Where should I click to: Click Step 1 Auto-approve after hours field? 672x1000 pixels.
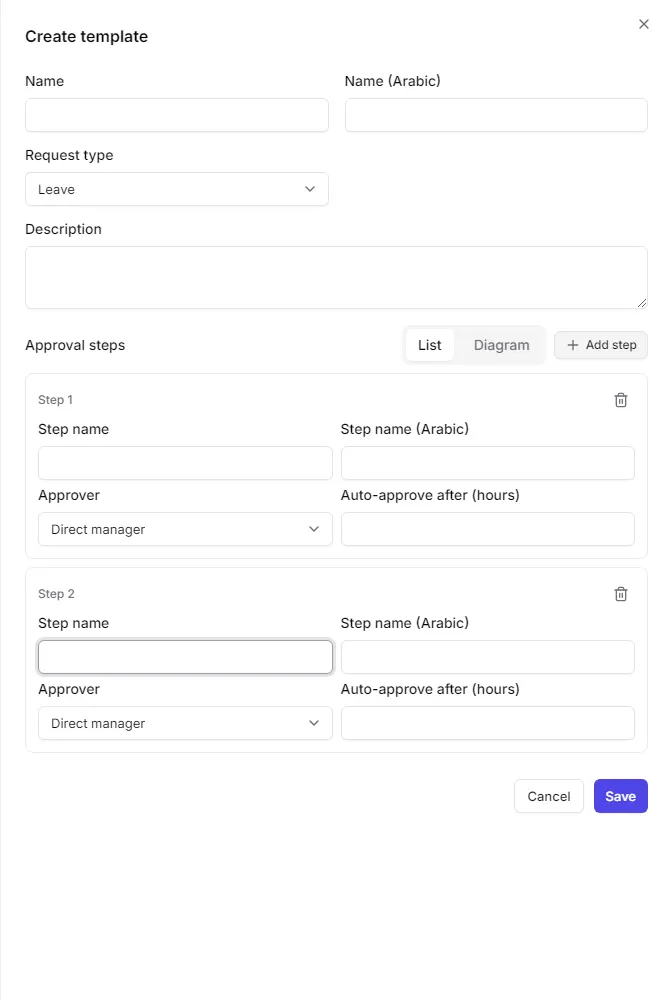pos(488,529)
